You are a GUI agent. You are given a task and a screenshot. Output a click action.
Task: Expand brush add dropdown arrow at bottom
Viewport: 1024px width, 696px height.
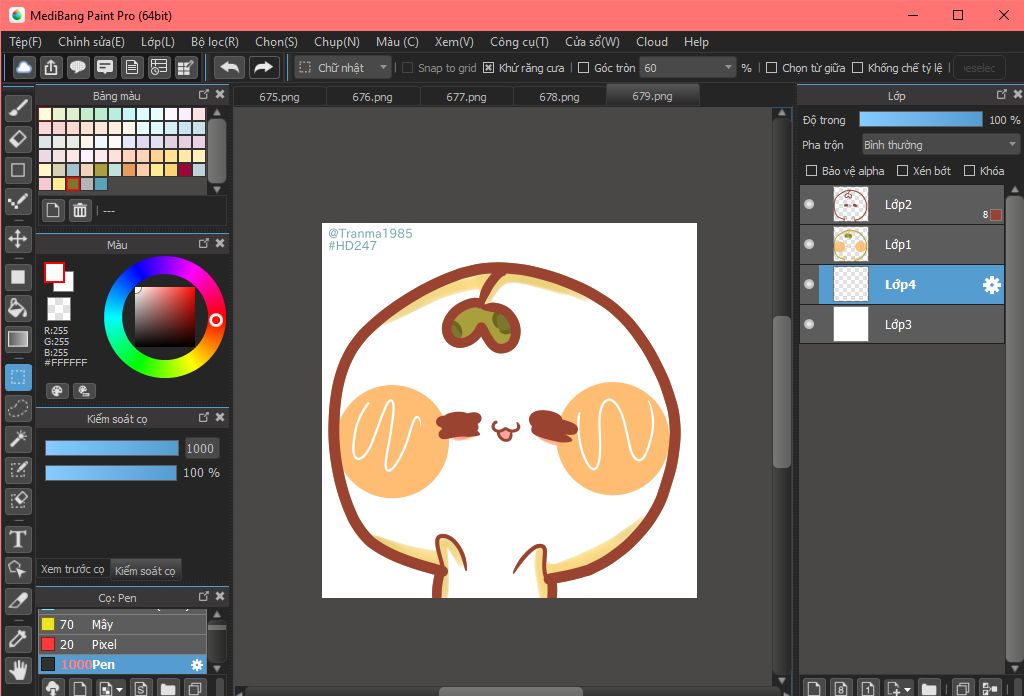pyautogui.click(x=120, y=689)
